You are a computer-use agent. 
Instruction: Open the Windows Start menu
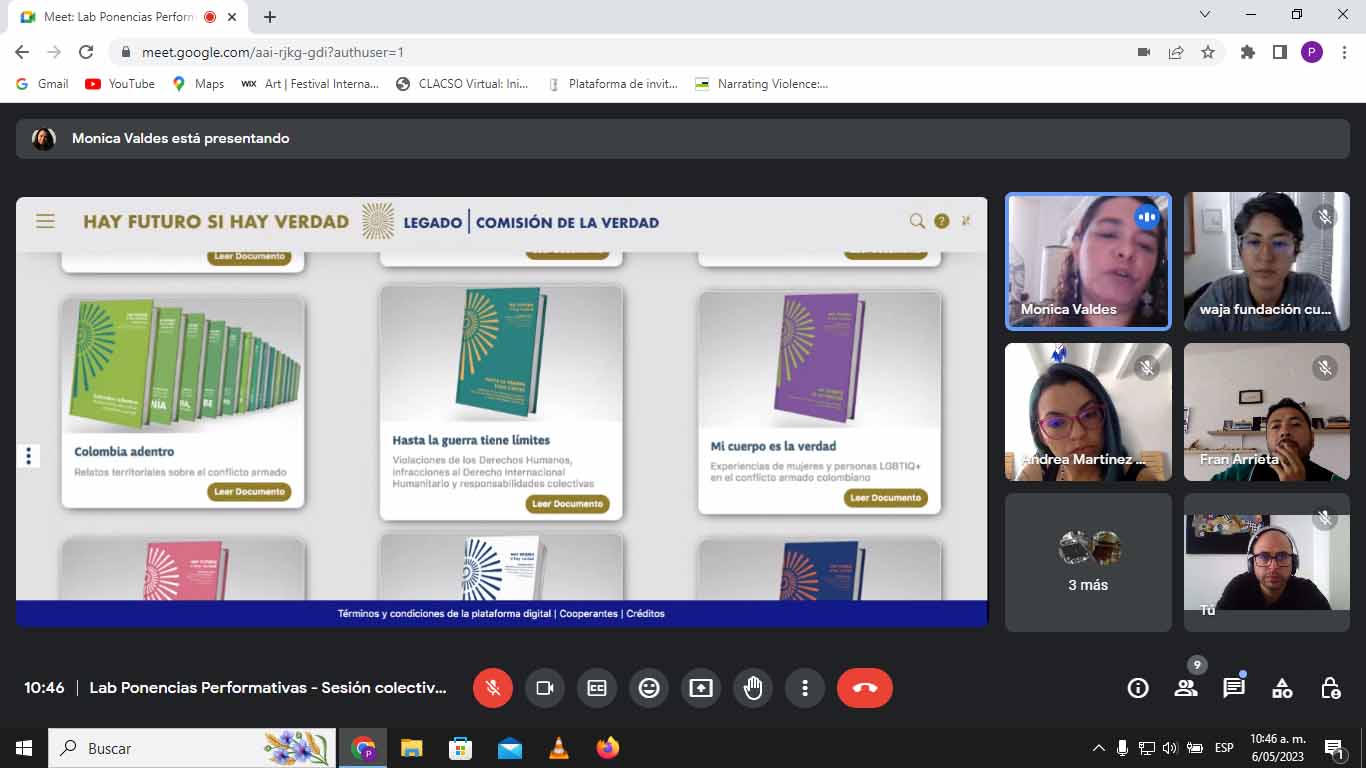[24, 748]
